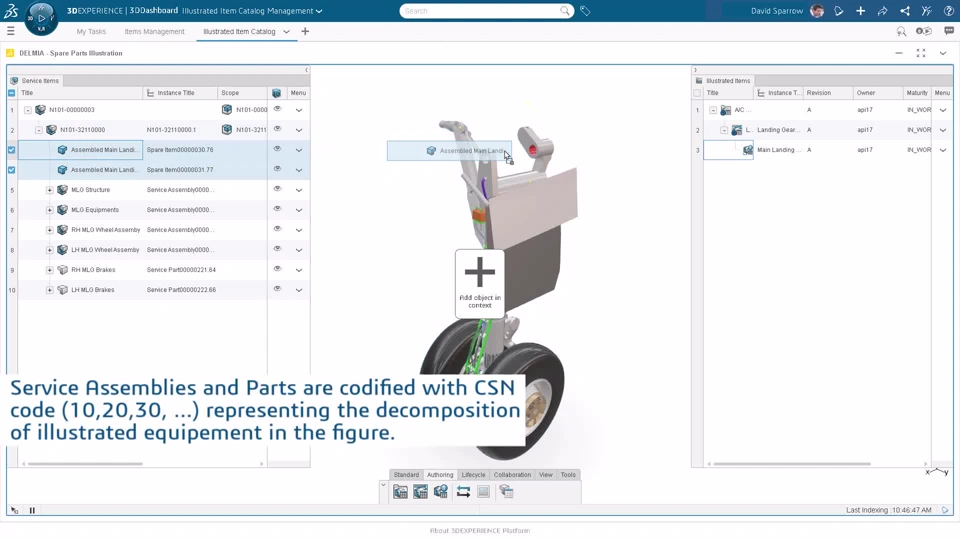The width and height of the screenshot is (960, 540).
Task: Click the Illustrated Items horizontal scrollbar
Action: [792, 464]
